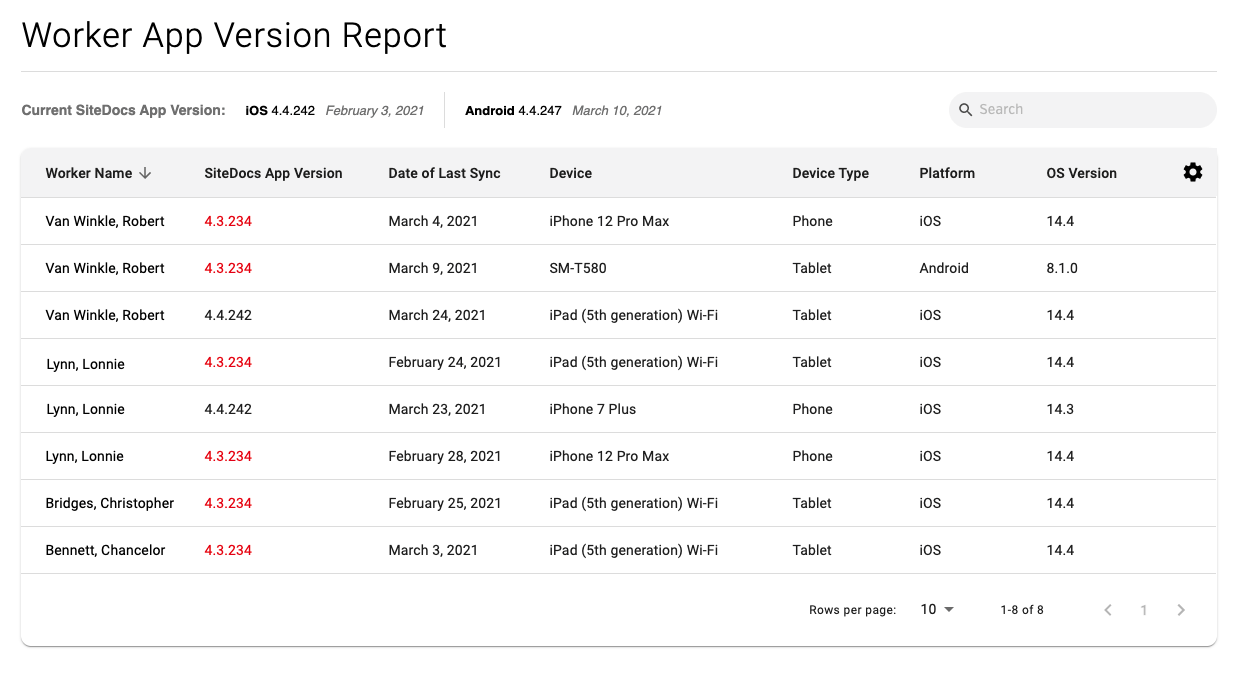
Task: Click March 3, 2021 sync date
Action: point(433,550)
